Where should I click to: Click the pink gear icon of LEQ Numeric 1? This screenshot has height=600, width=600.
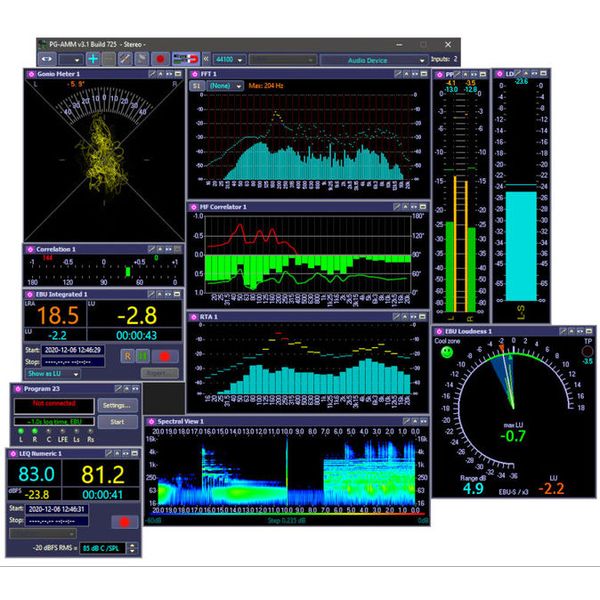pos(13,454)
